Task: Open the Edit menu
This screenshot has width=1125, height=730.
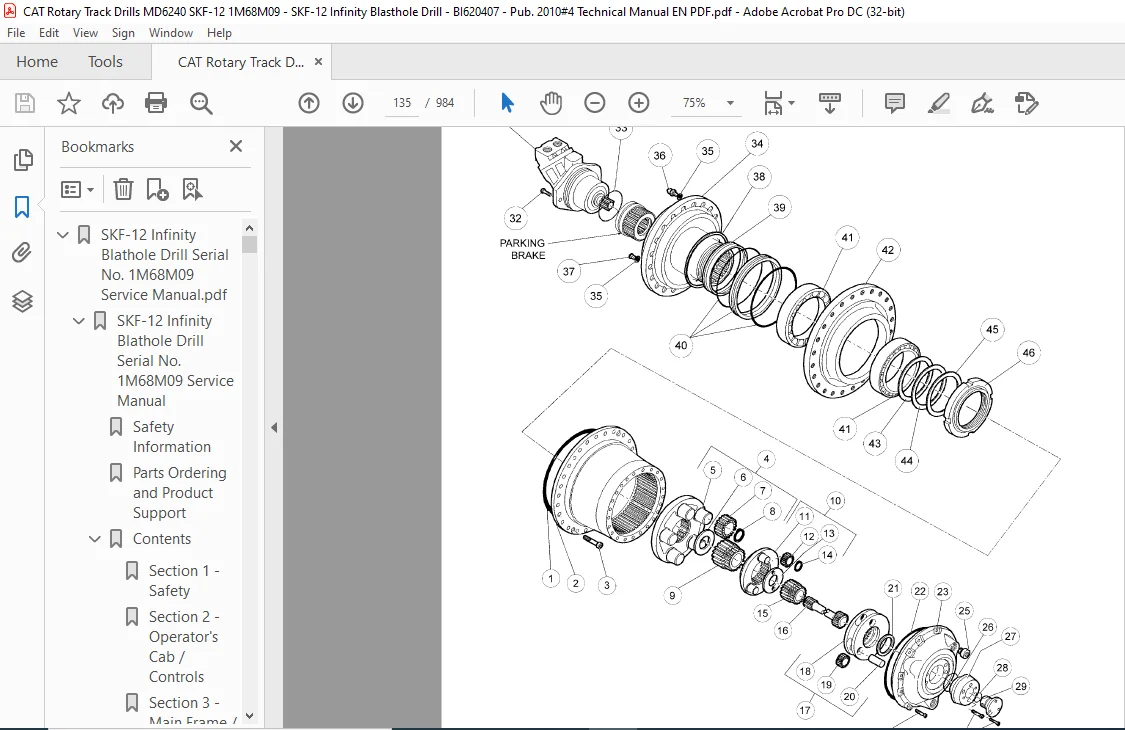Action: [49, 33]
